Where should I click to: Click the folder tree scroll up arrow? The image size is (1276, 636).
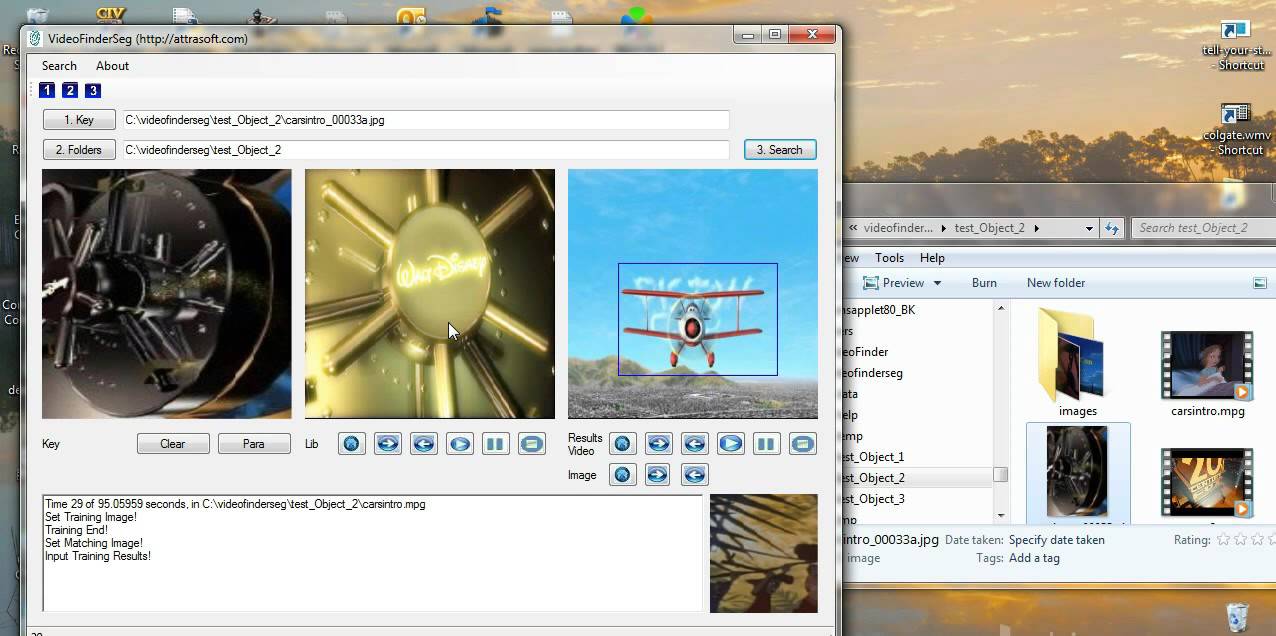(1001, 309)
